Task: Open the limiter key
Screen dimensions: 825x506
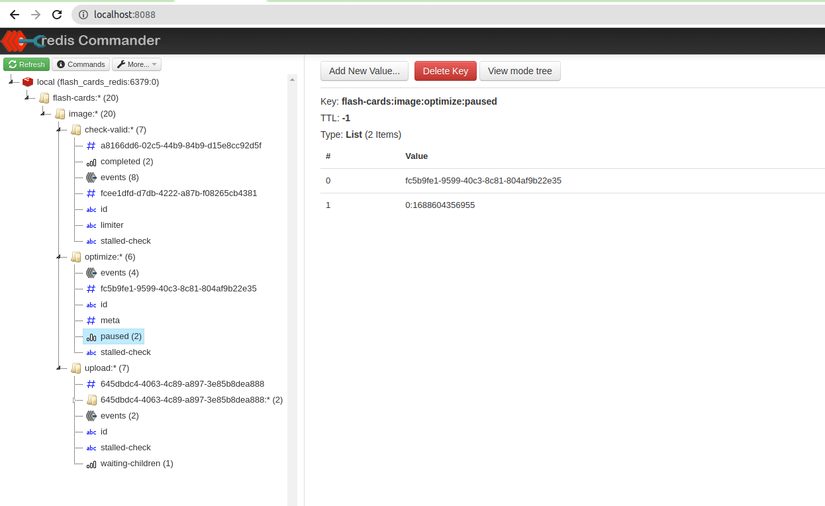Action: (112, 225)
